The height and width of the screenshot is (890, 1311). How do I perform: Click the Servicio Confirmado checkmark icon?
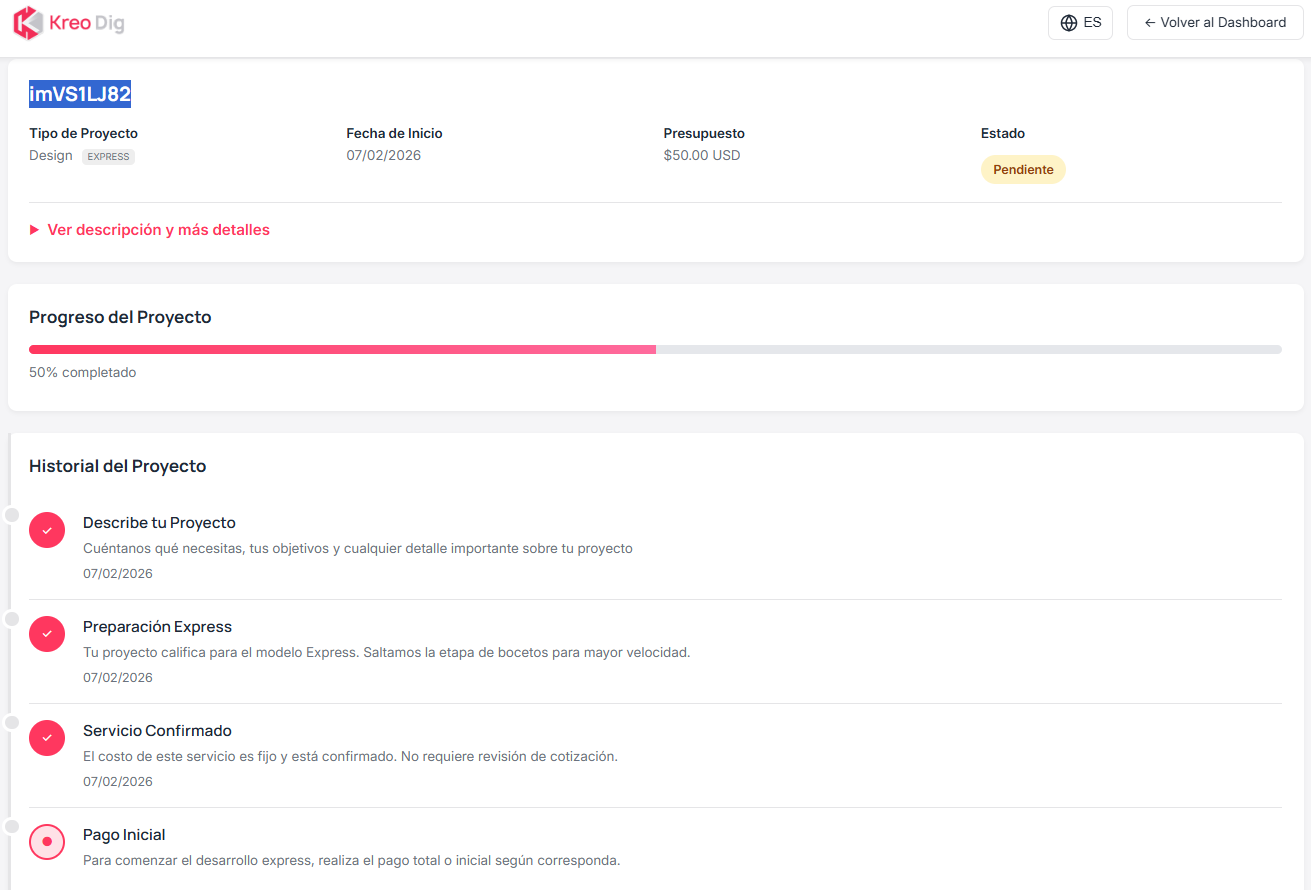point(47,738)
